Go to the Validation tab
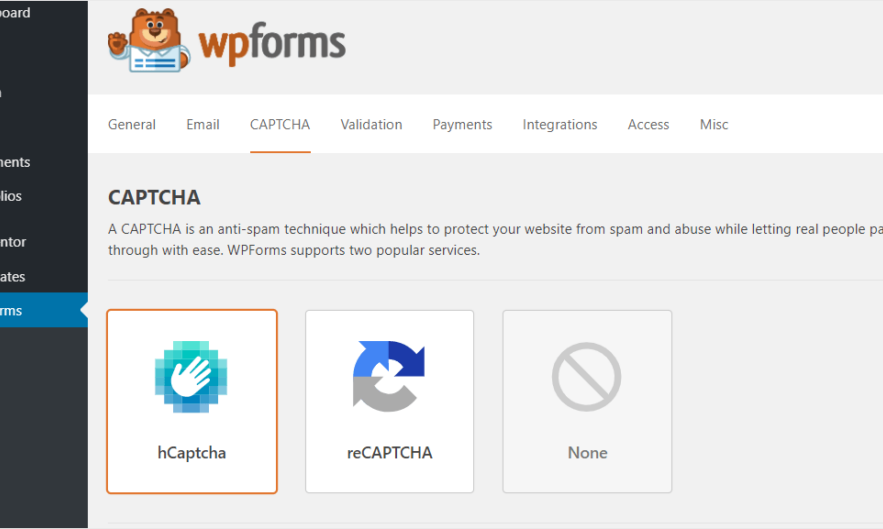The width and height of the screenshot is (883, 529). coord(371,125)
